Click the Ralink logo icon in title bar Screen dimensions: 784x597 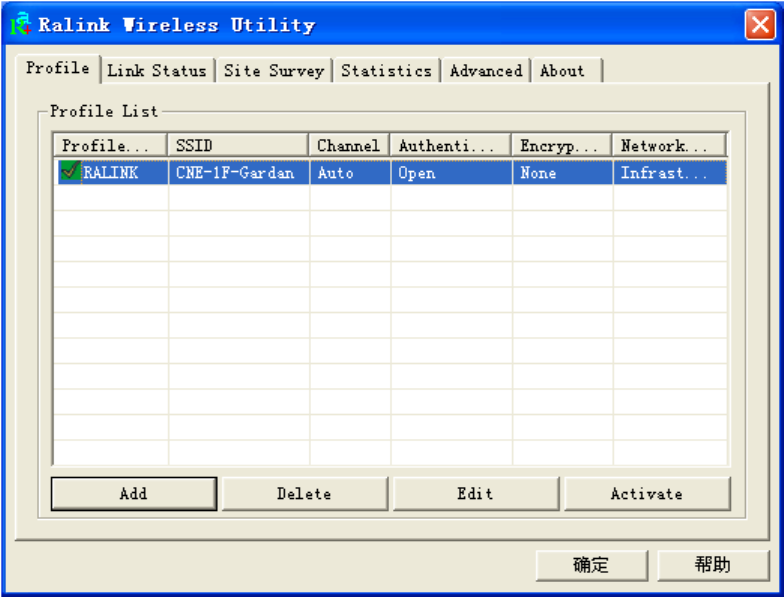point(21,24)
